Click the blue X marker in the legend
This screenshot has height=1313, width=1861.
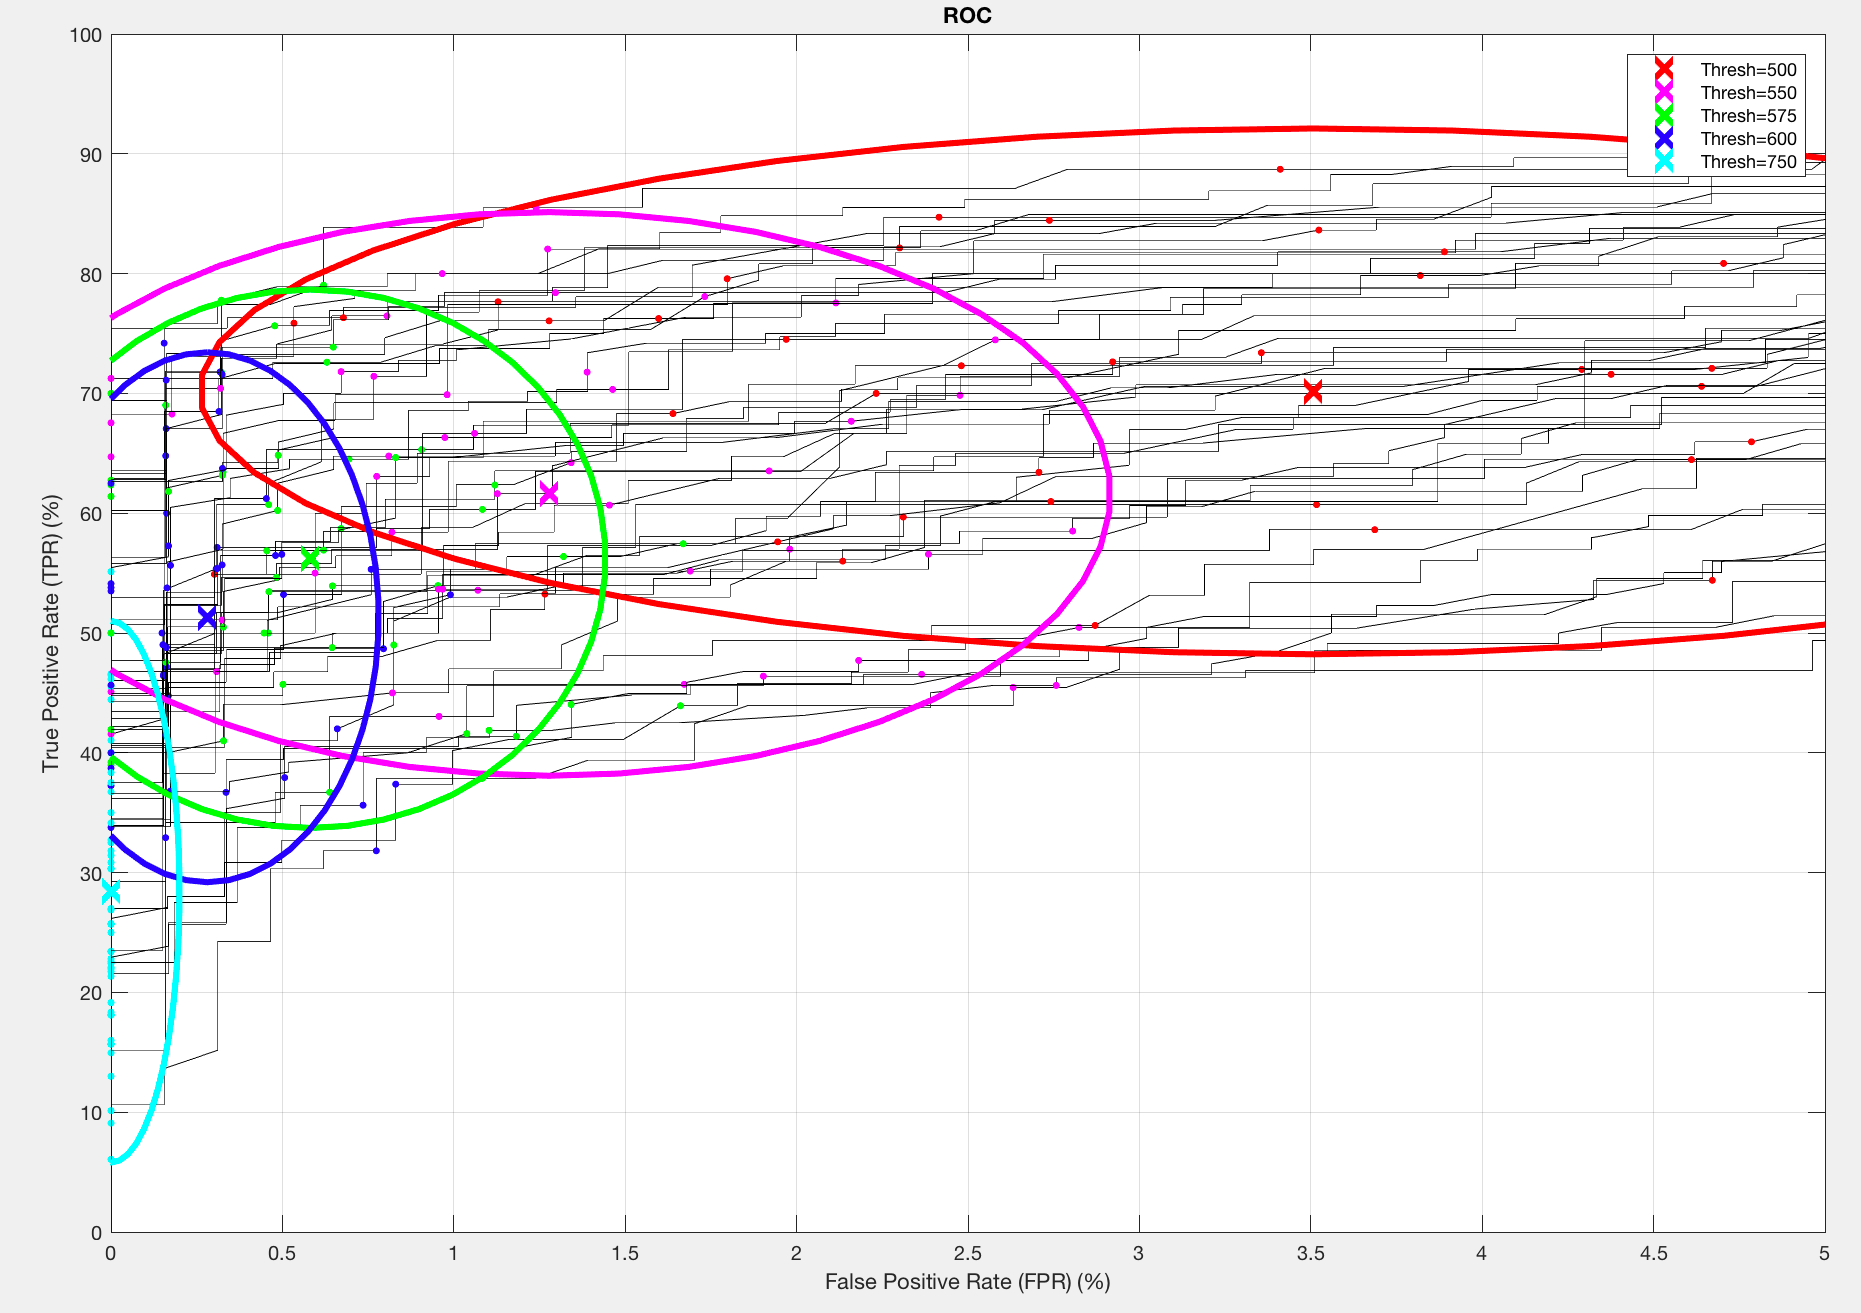pos(1664,138)
